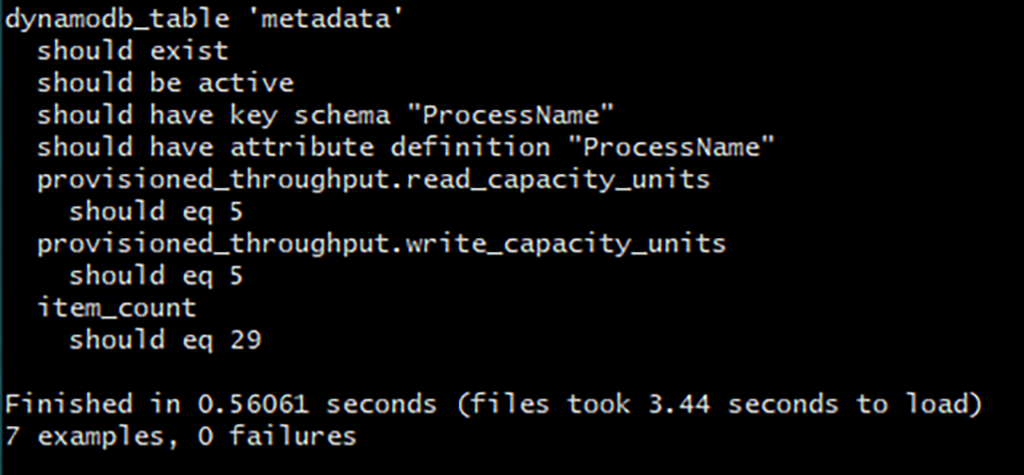Click the "should eq 29" line

tap(165, 339)
